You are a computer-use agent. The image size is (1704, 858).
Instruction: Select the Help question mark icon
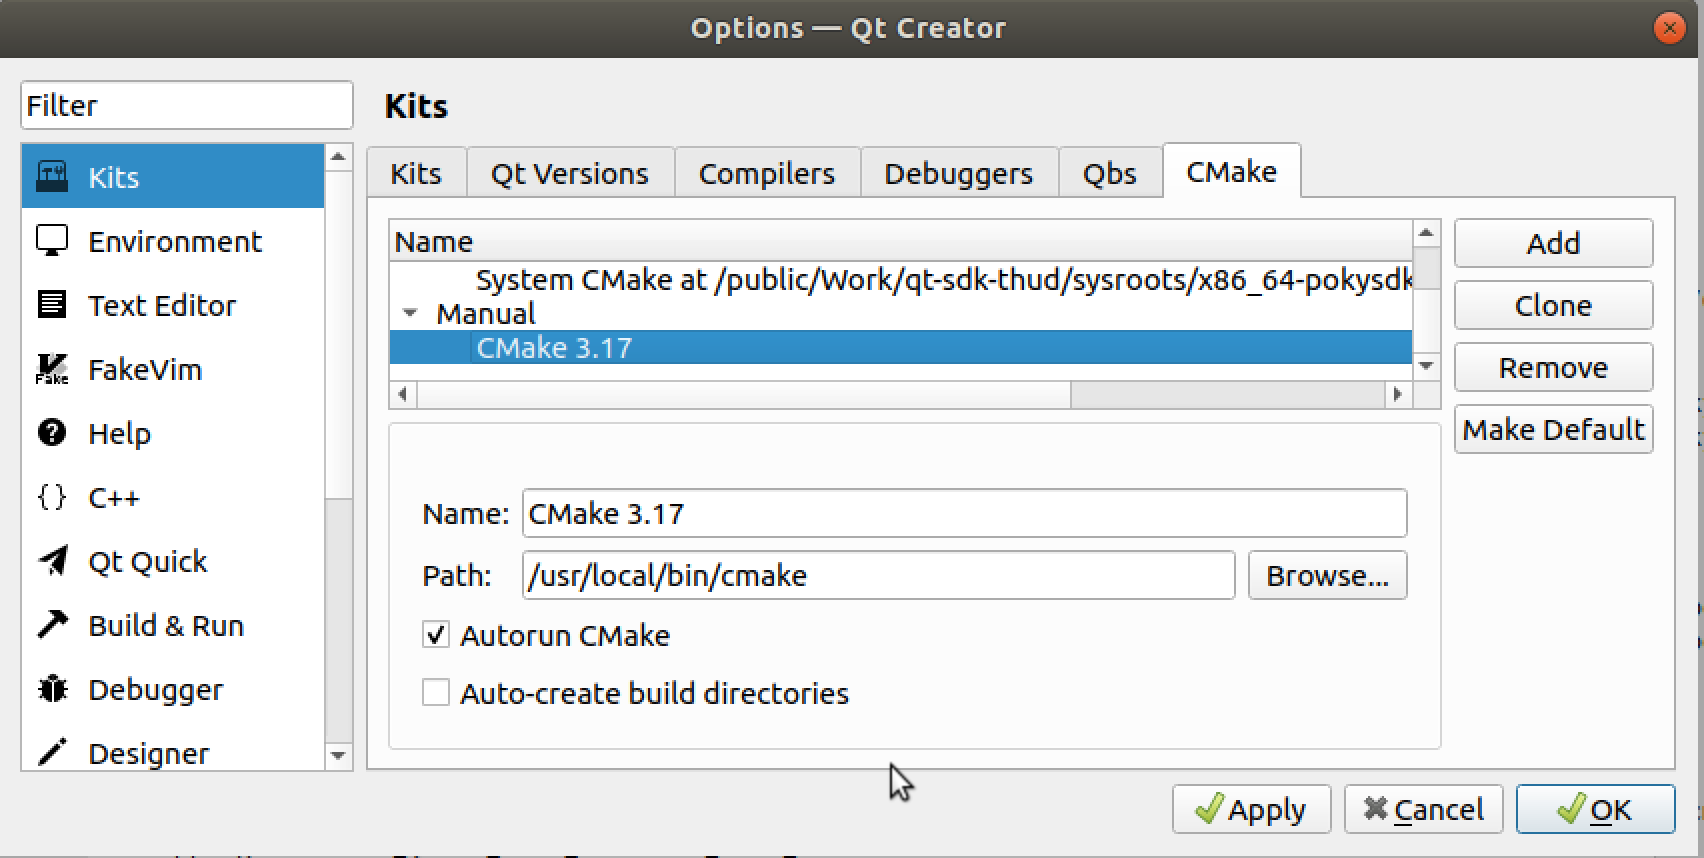[52, 433]
